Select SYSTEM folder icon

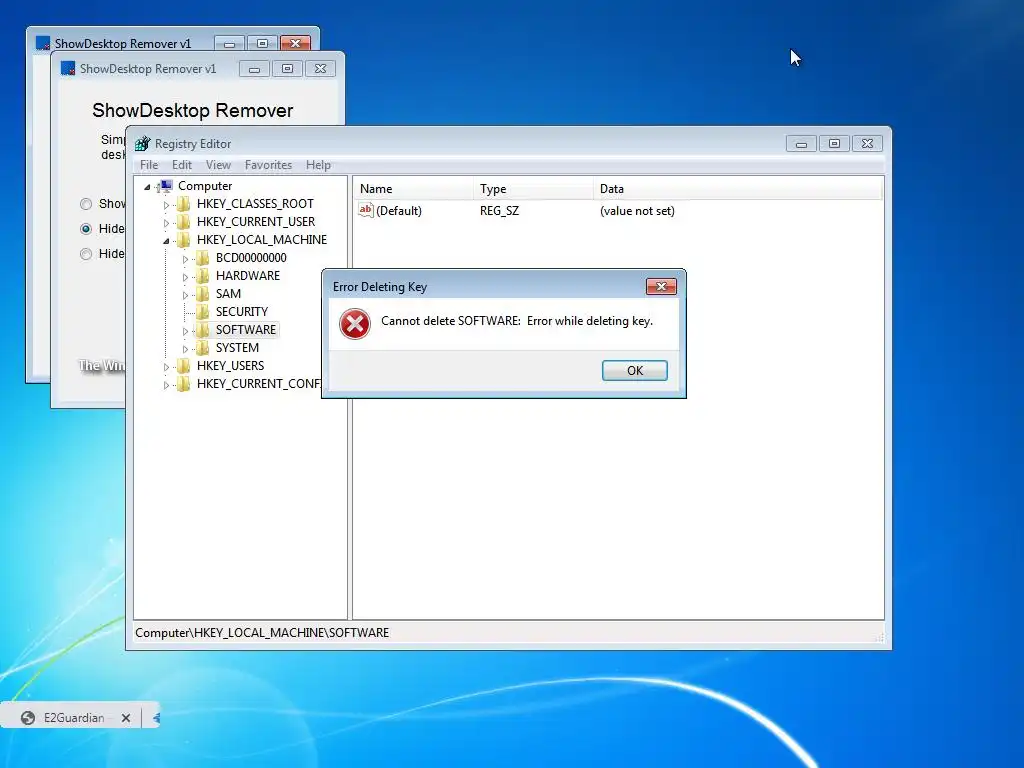tap(203, 347)
